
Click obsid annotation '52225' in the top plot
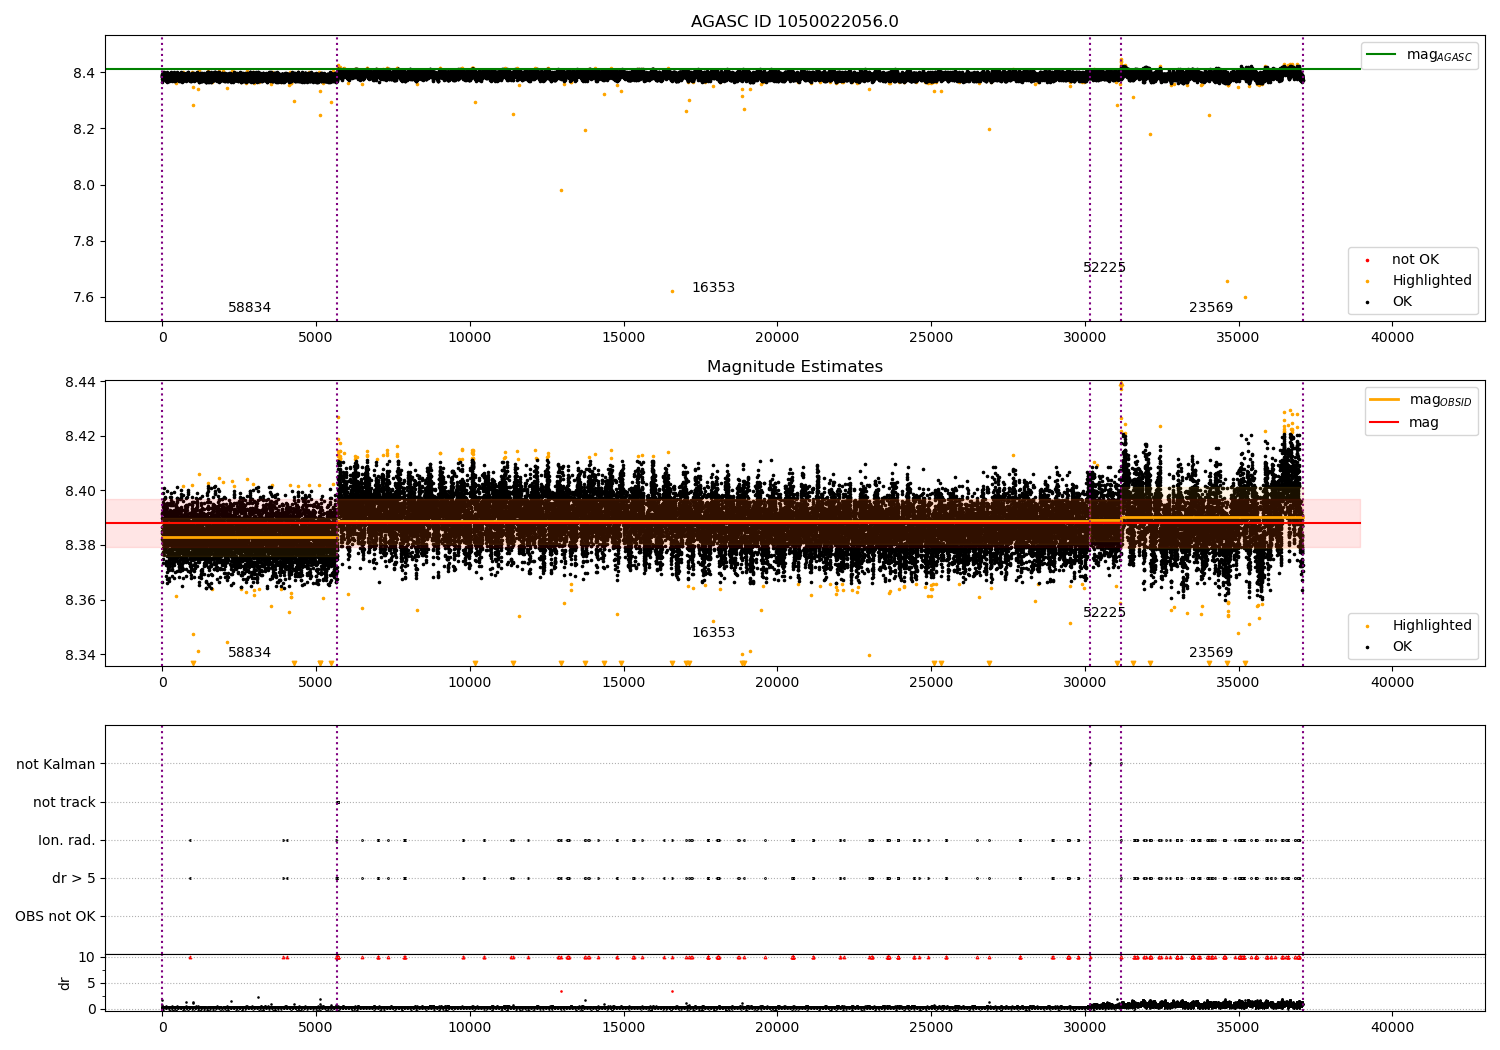tap(1104, 268)
